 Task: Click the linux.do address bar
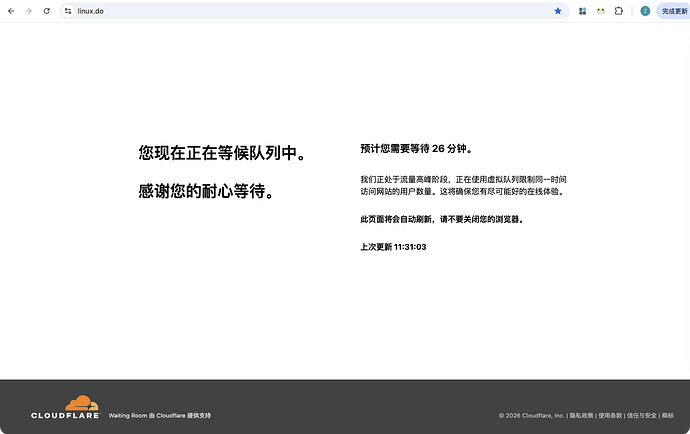tap(314, 11)
